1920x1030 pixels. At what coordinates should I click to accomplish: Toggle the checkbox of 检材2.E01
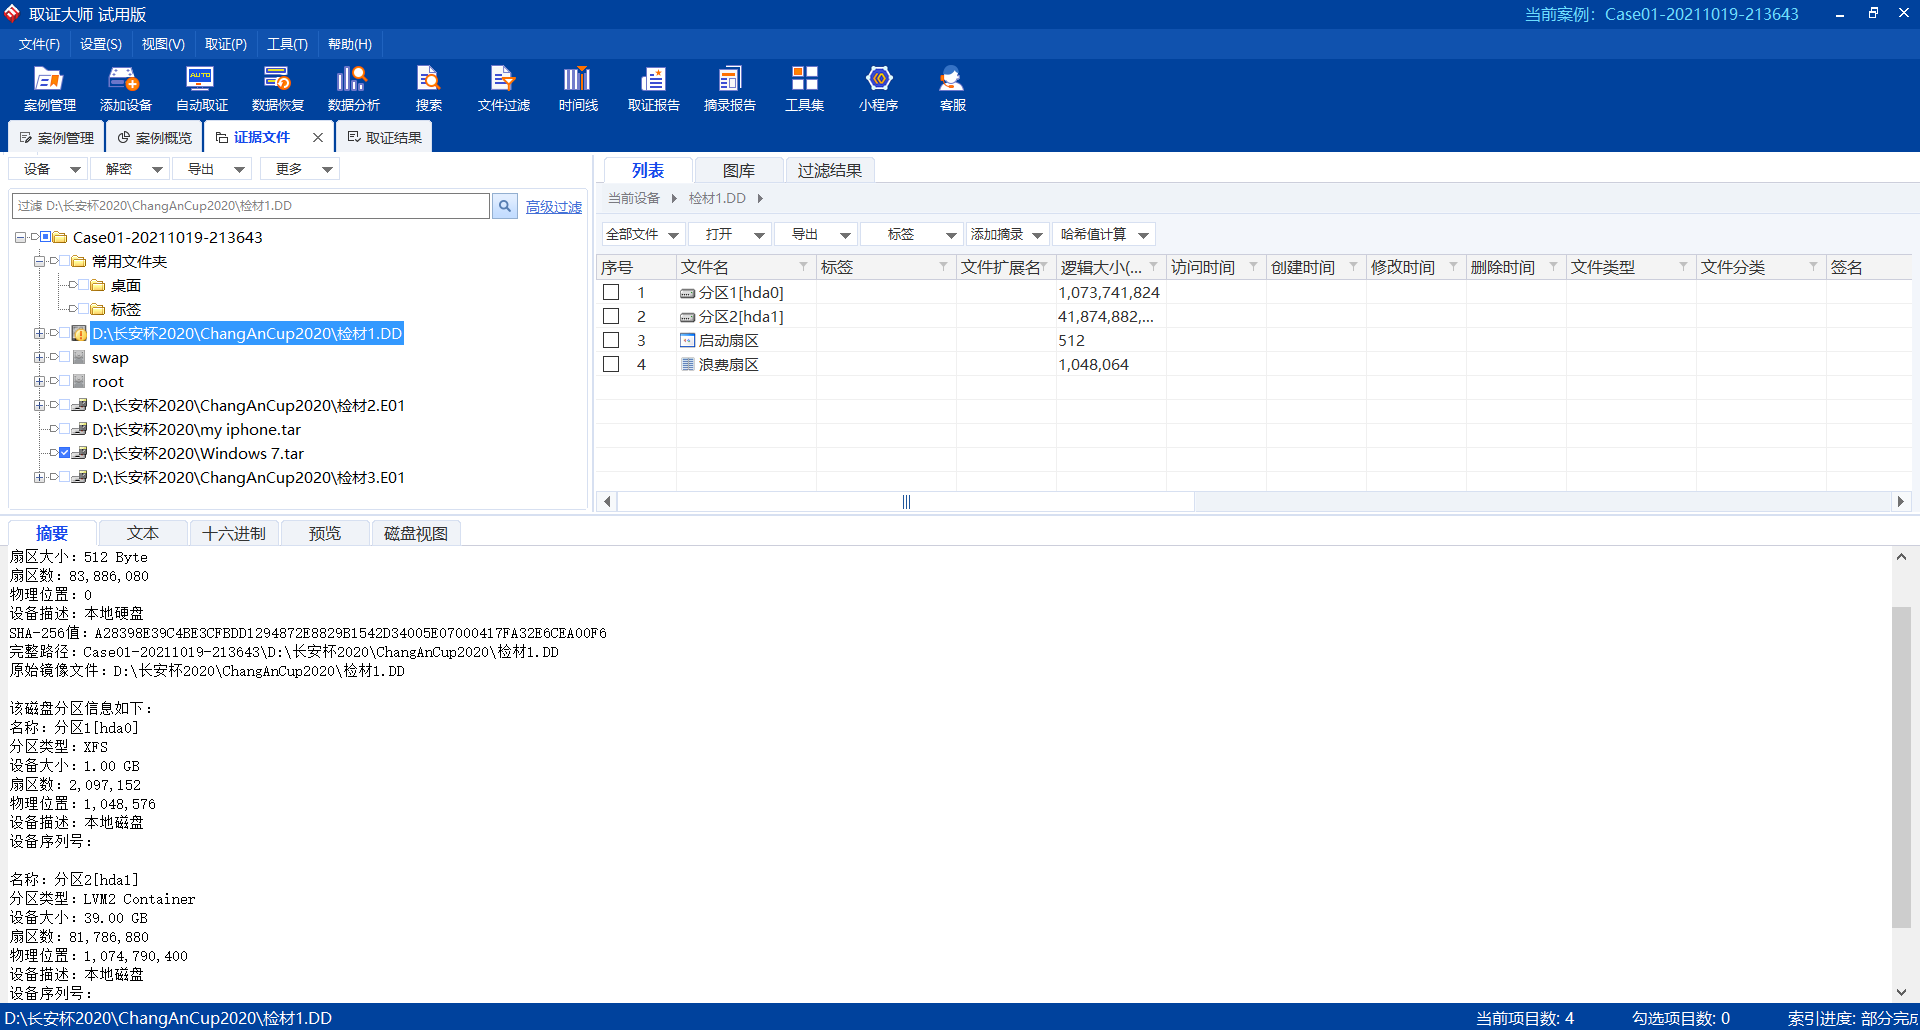tap(65, 405)
